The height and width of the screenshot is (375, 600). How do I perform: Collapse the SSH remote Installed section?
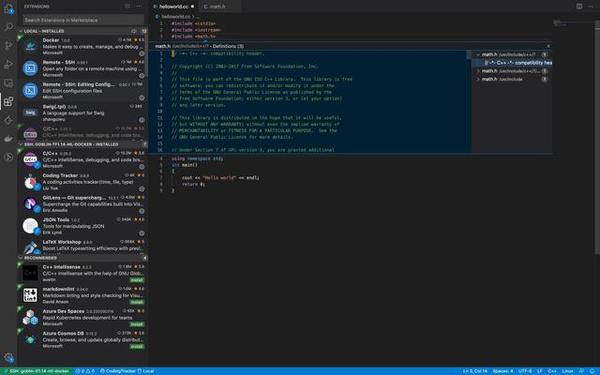[x=21, y=144]
